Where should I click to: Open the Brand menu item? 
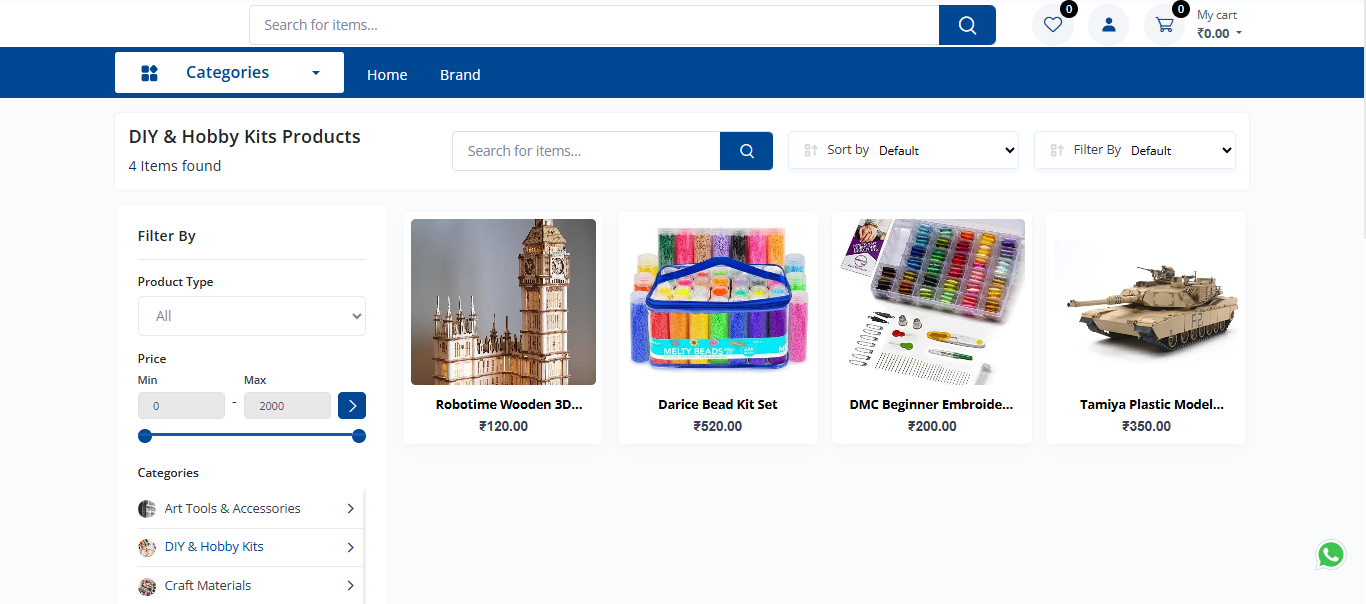point(460,75)
